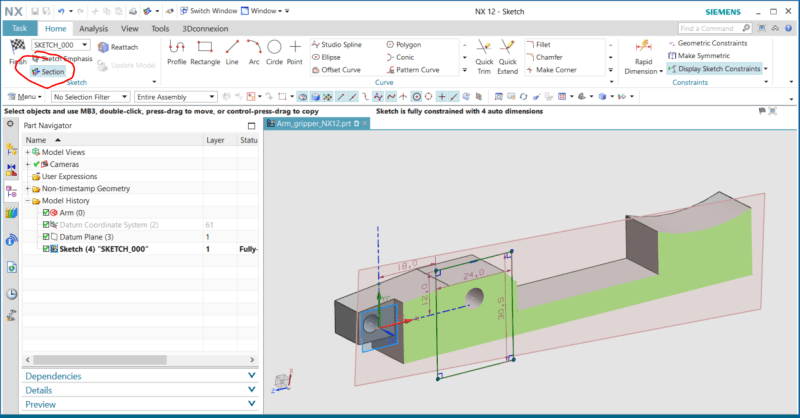Select the Rectangle sketch tool
The width and height of the screenshot is (800, 418).
[x=205, y=53]
